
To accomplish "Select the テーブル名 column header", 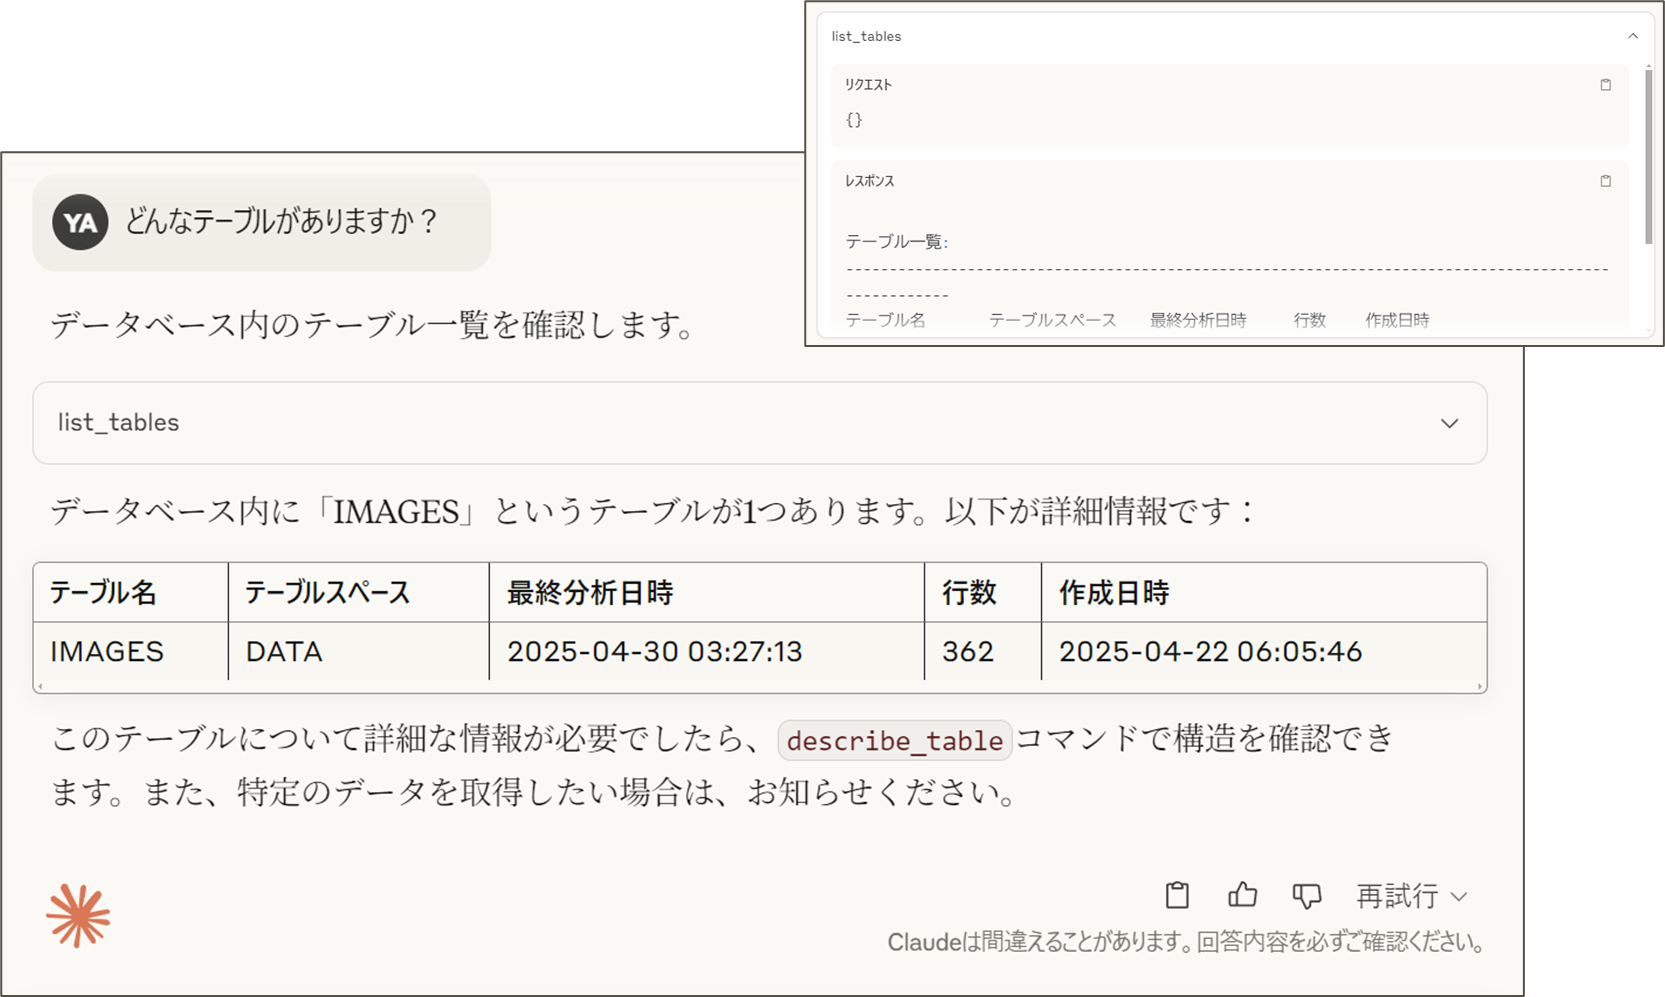I will click(104, 592).
